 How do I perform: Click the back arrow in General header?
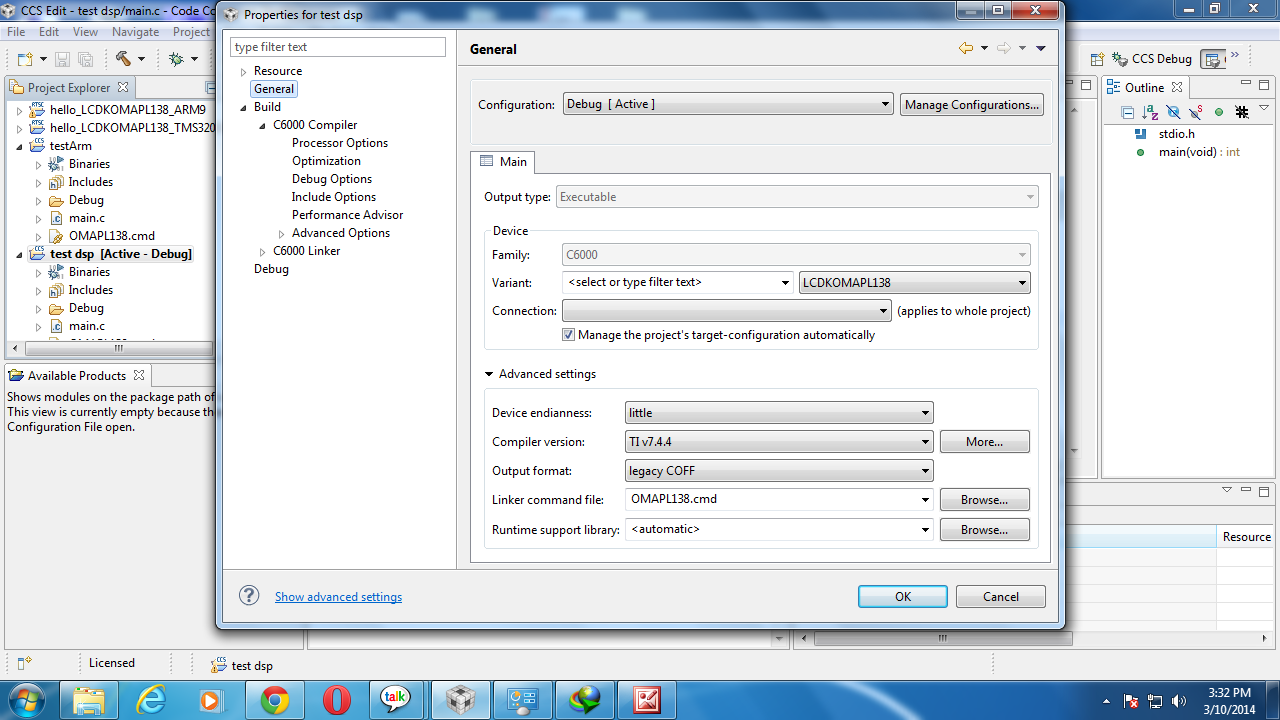[x=966, y=48]
